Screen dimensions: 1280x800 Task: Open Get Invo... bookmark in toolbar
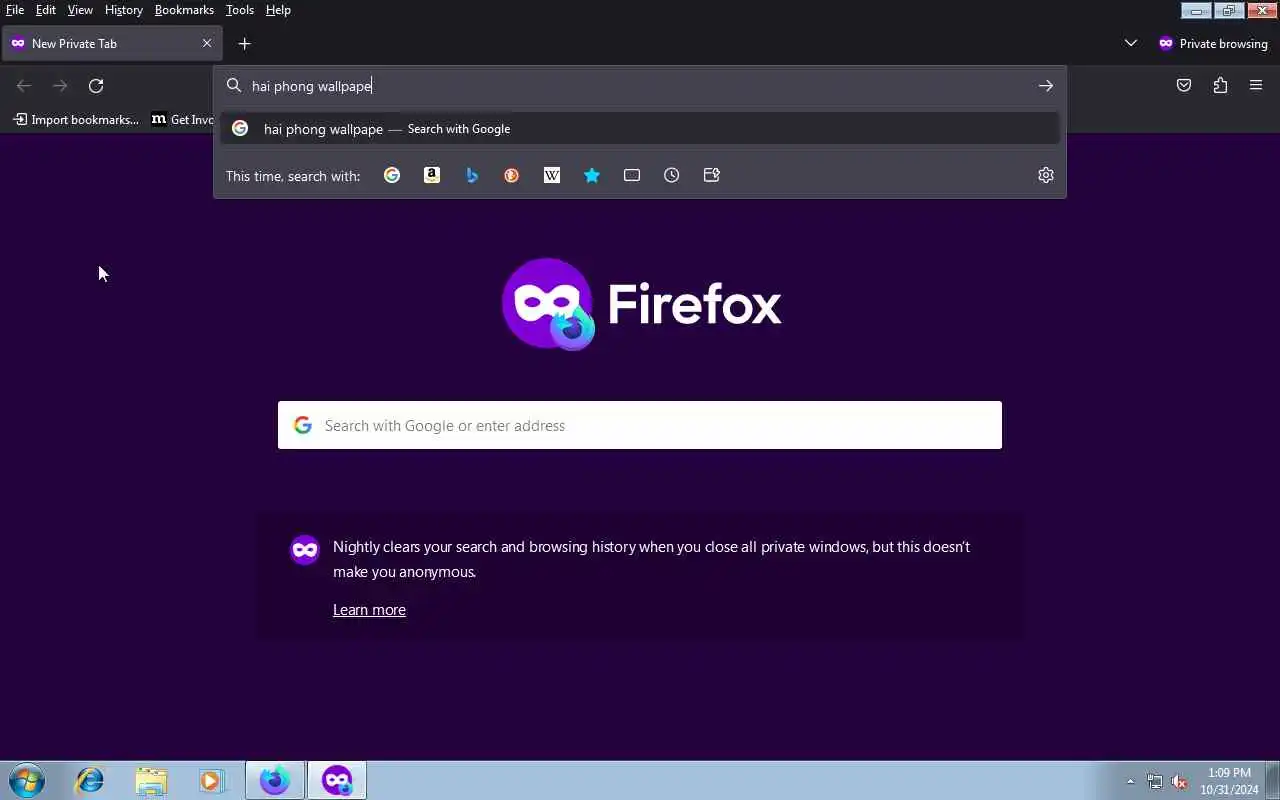(183, 119)
